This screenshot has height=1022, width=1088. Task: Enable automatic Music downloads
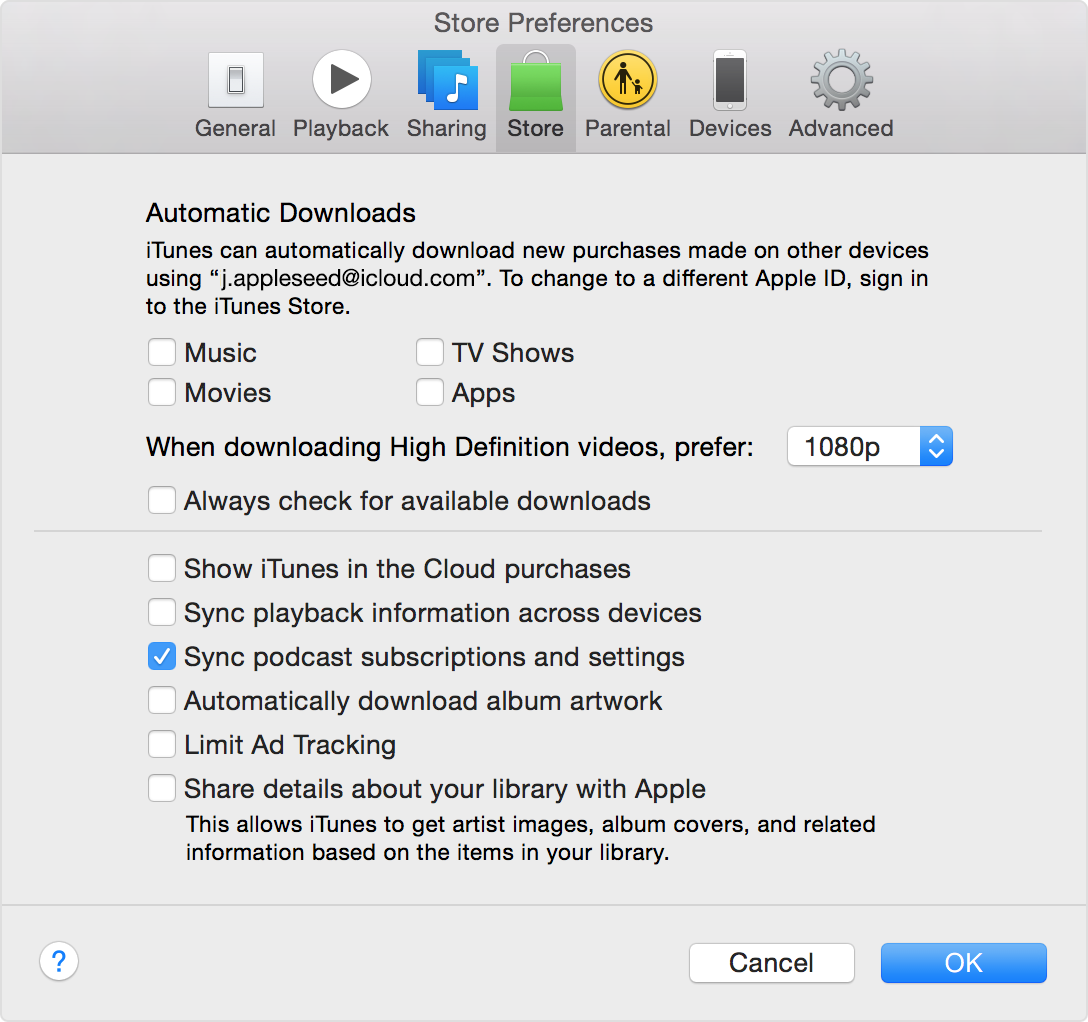[x=162, y=353]
